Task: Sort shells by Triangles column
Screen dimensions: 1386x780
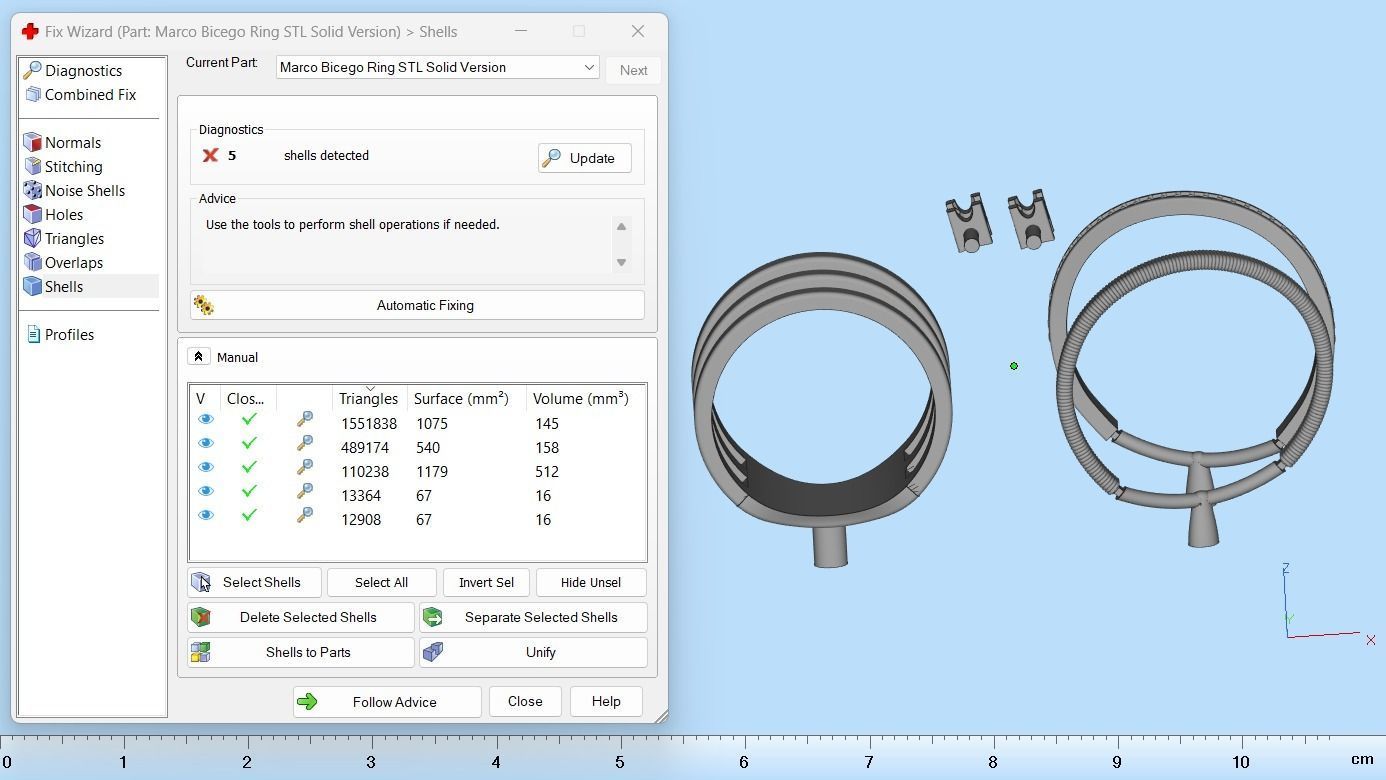Action: pos(370,398)
